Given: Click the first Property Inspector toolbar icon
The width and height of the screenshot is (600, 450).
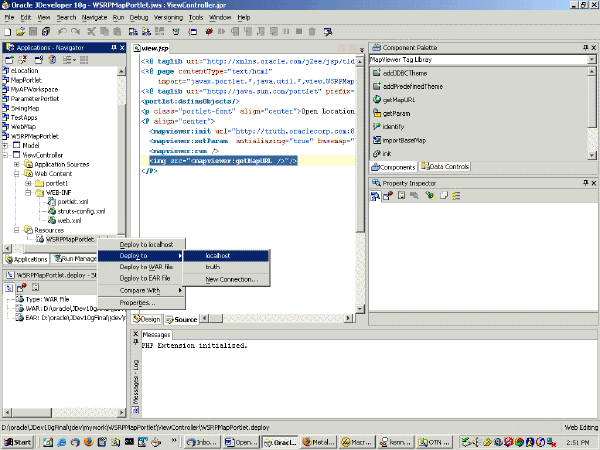Looking at the screenshot, I should tap(375, 196).
